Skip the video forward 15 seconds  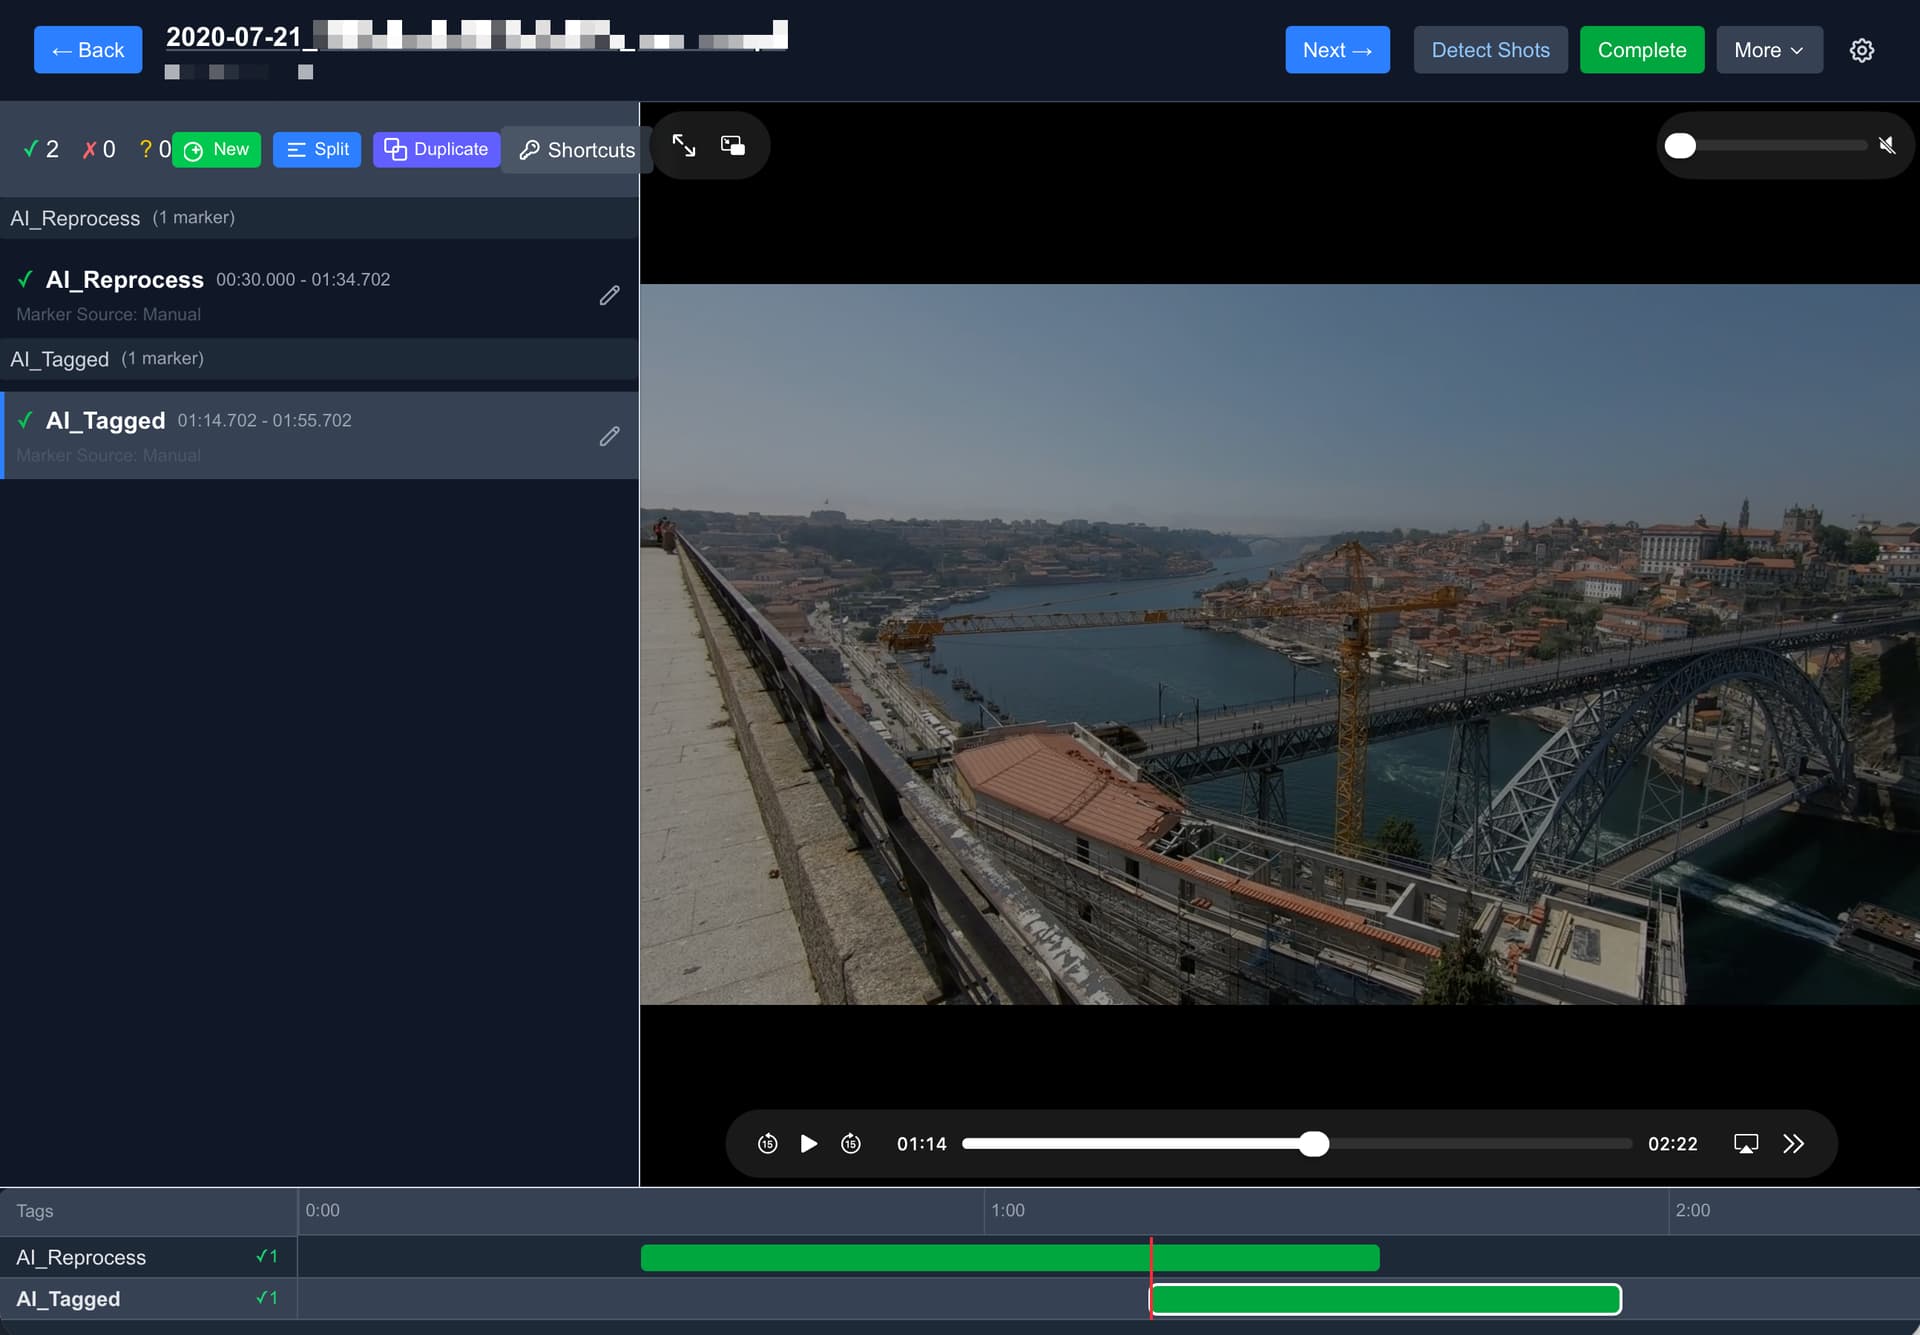pos(851,1143)
